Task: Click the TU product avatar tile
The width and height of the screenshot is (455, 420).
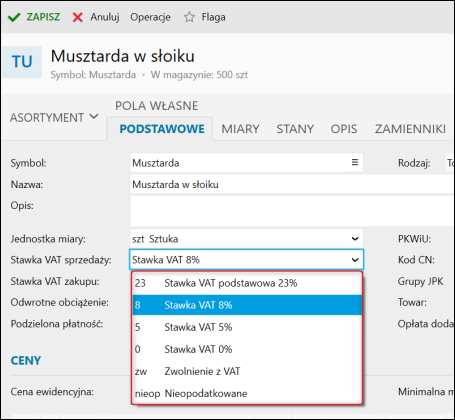Action: pos(22,62)
